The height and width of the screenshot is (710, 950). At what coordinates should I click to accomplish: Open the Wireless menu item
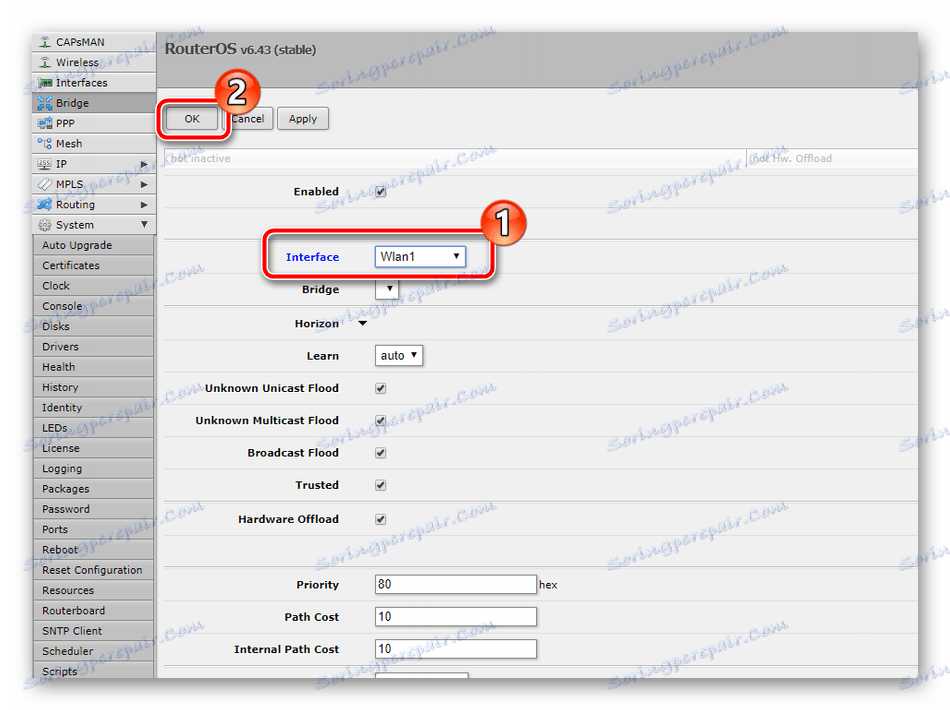point(94,62)
